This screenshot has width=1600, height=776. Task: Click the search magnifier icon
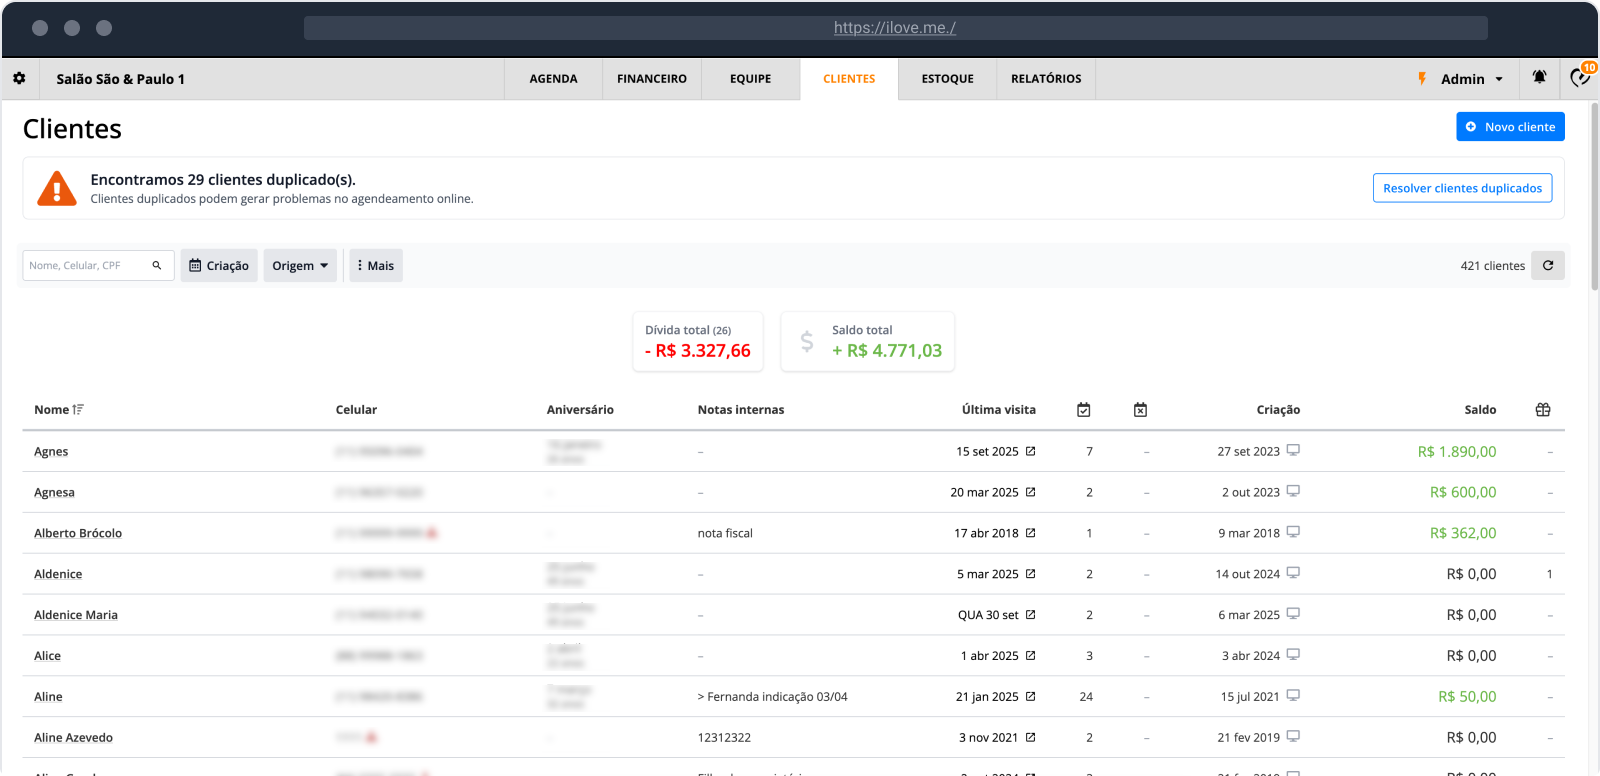point(157,265)
